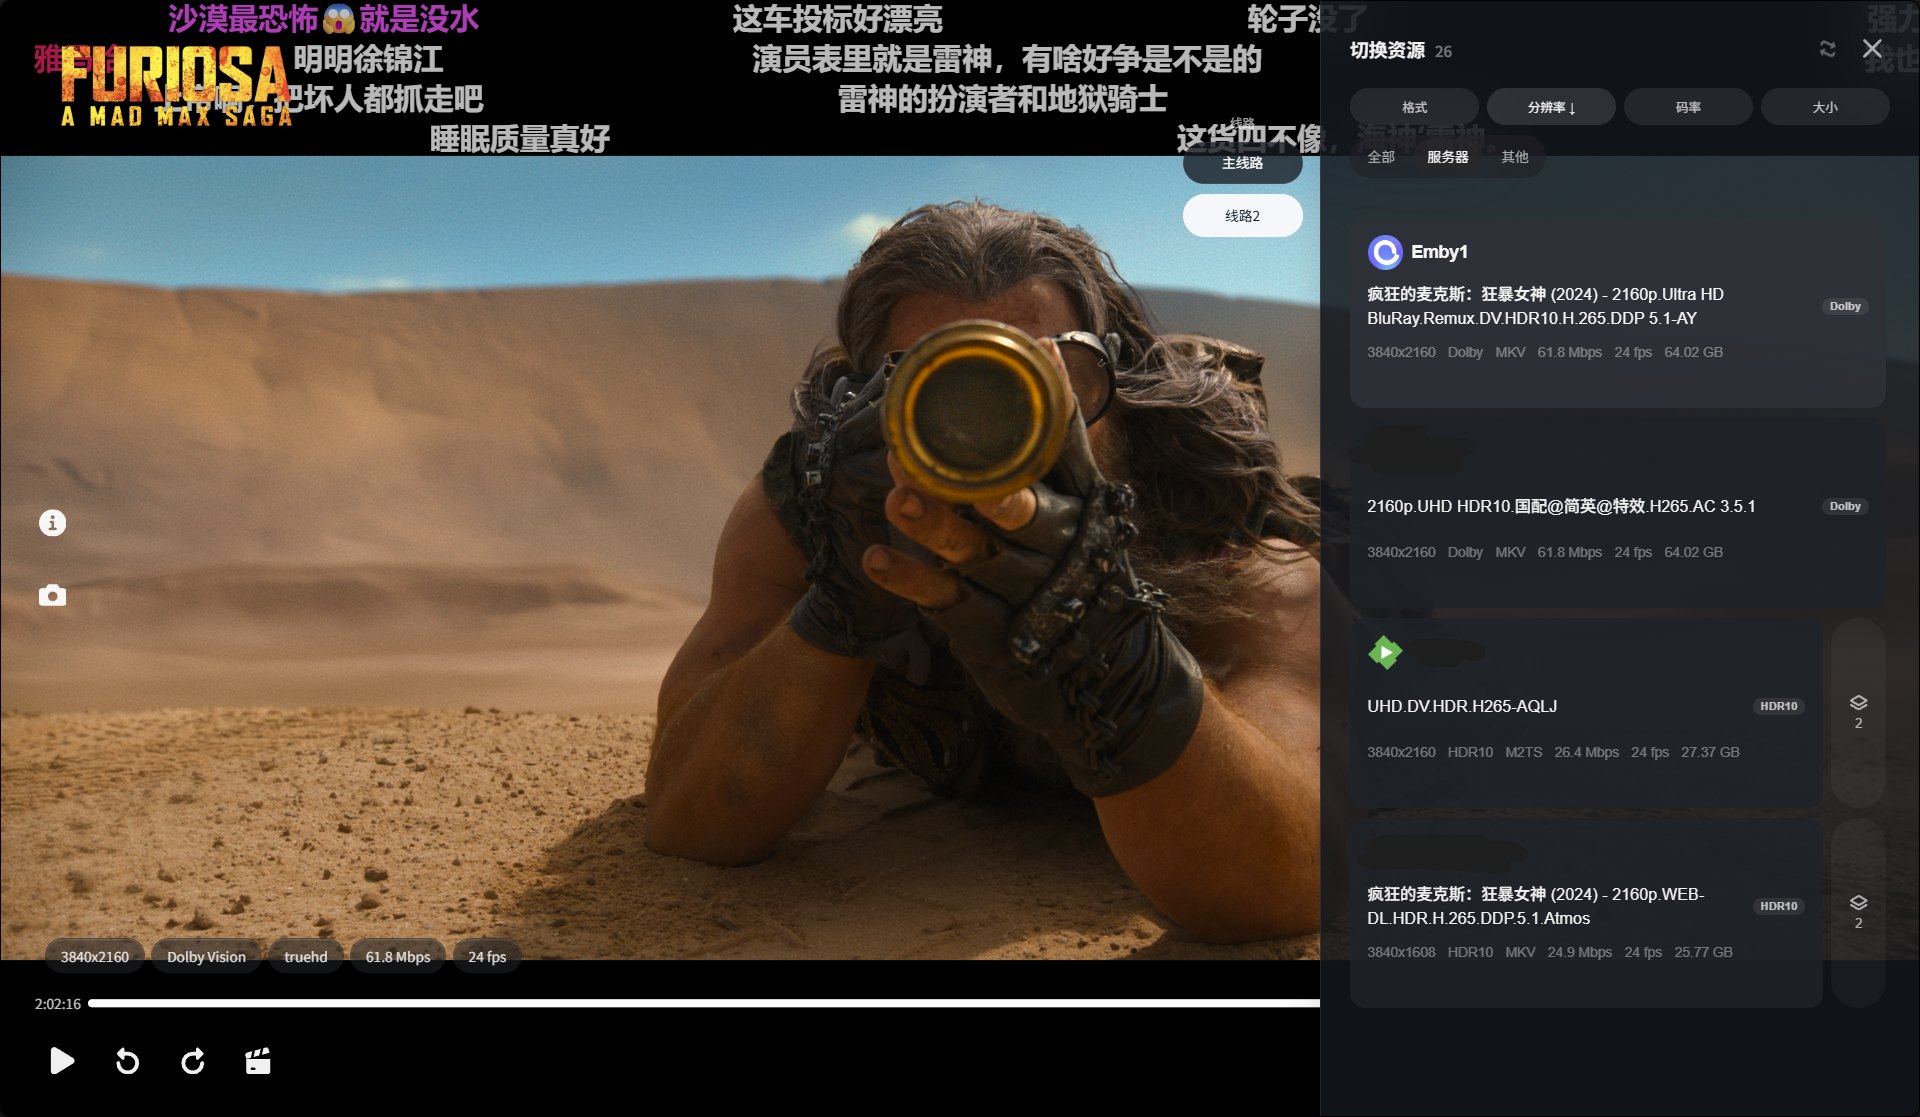Screen dimensions: 1920x1117
Task: Select the 全部 tab
Action: (x=1381, y=157)
